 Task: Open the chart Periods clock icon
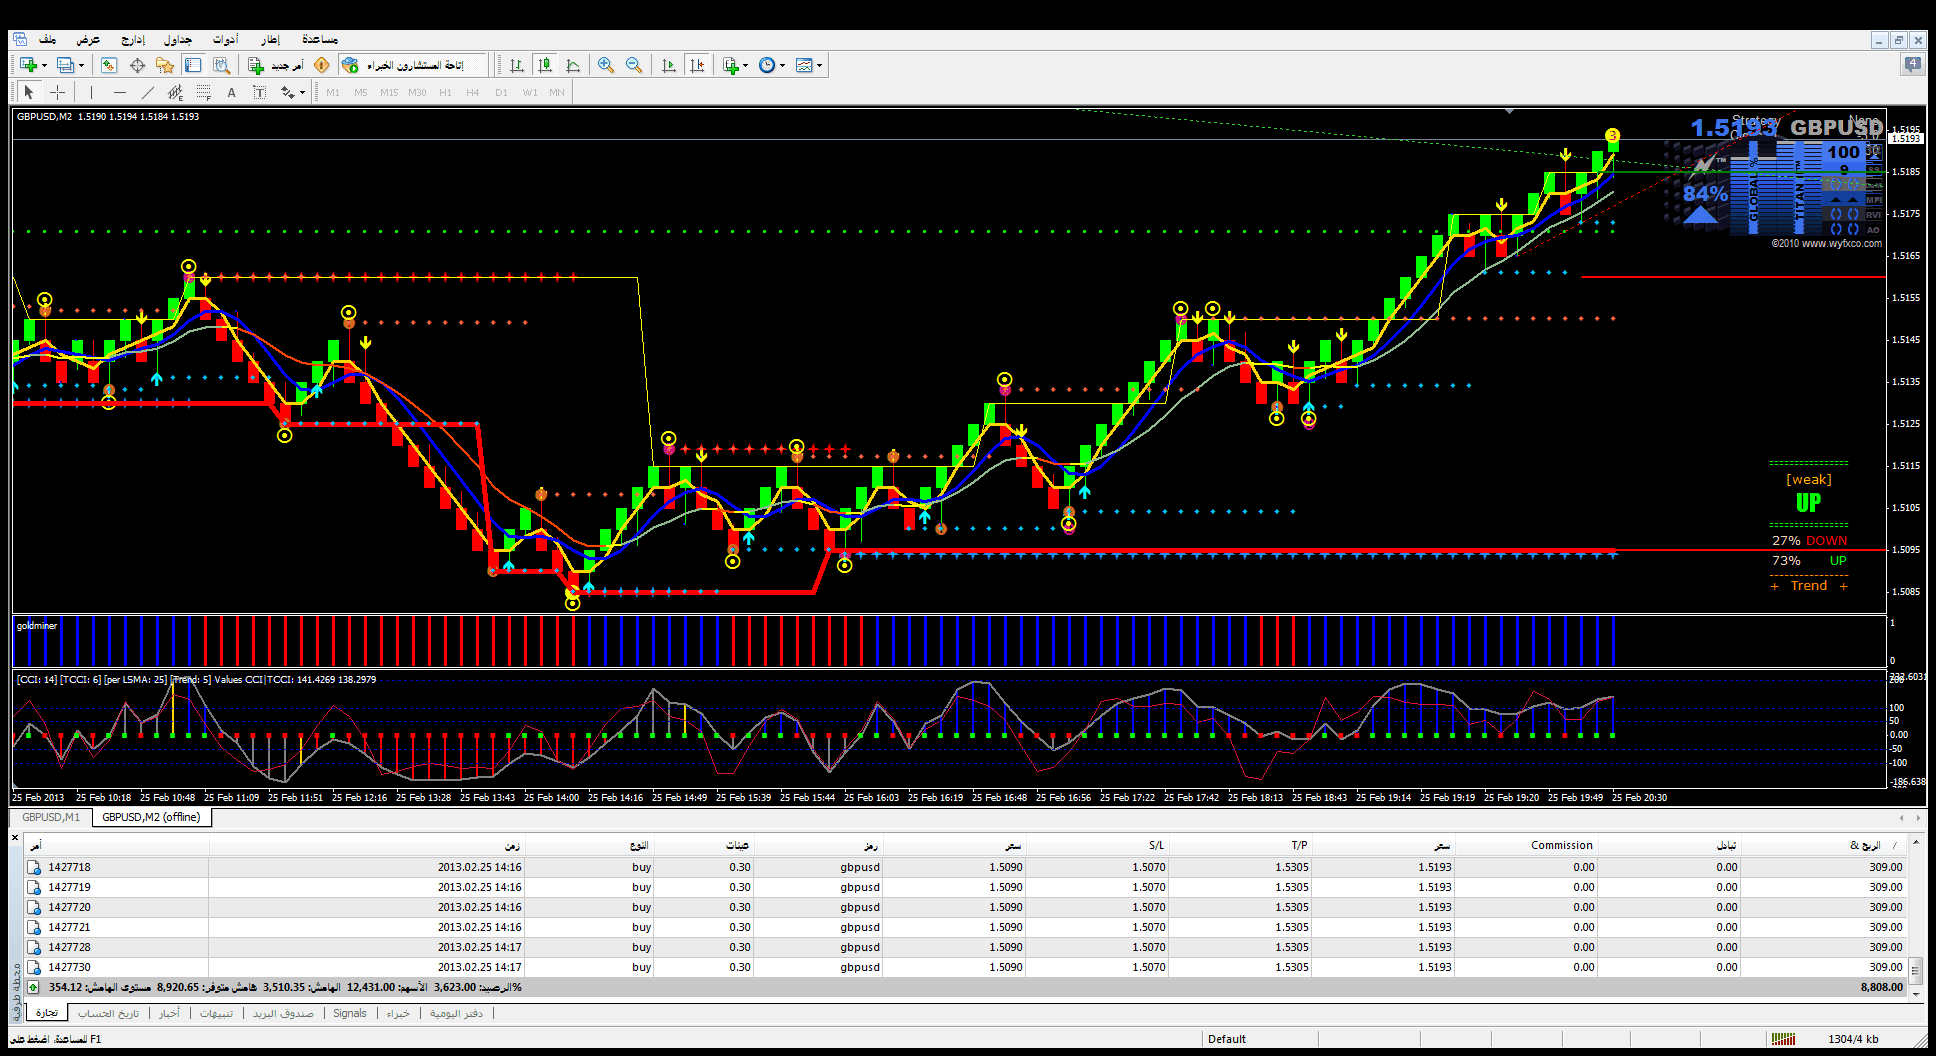767,65
